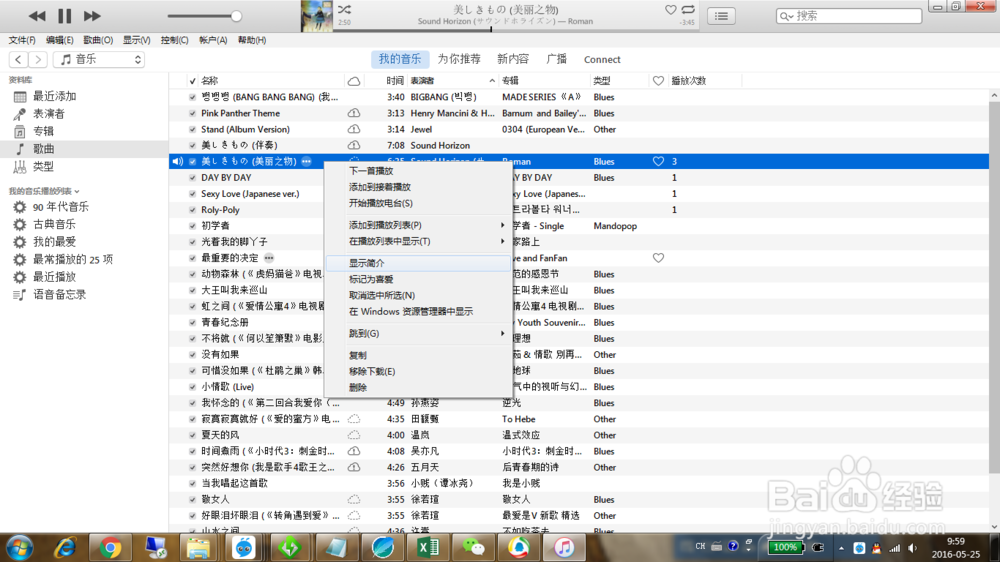Expand the 跳到(G) submenu
Screen dimensions: 1000x562
(x=418, y=333)
